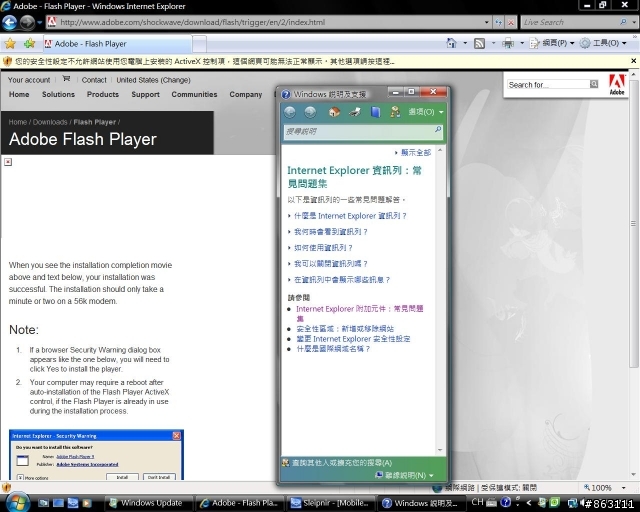The width and height of the screenshot is (640, 512).
Task: Switch to Sleipnir taskbar button
Action: click(331, 503)
